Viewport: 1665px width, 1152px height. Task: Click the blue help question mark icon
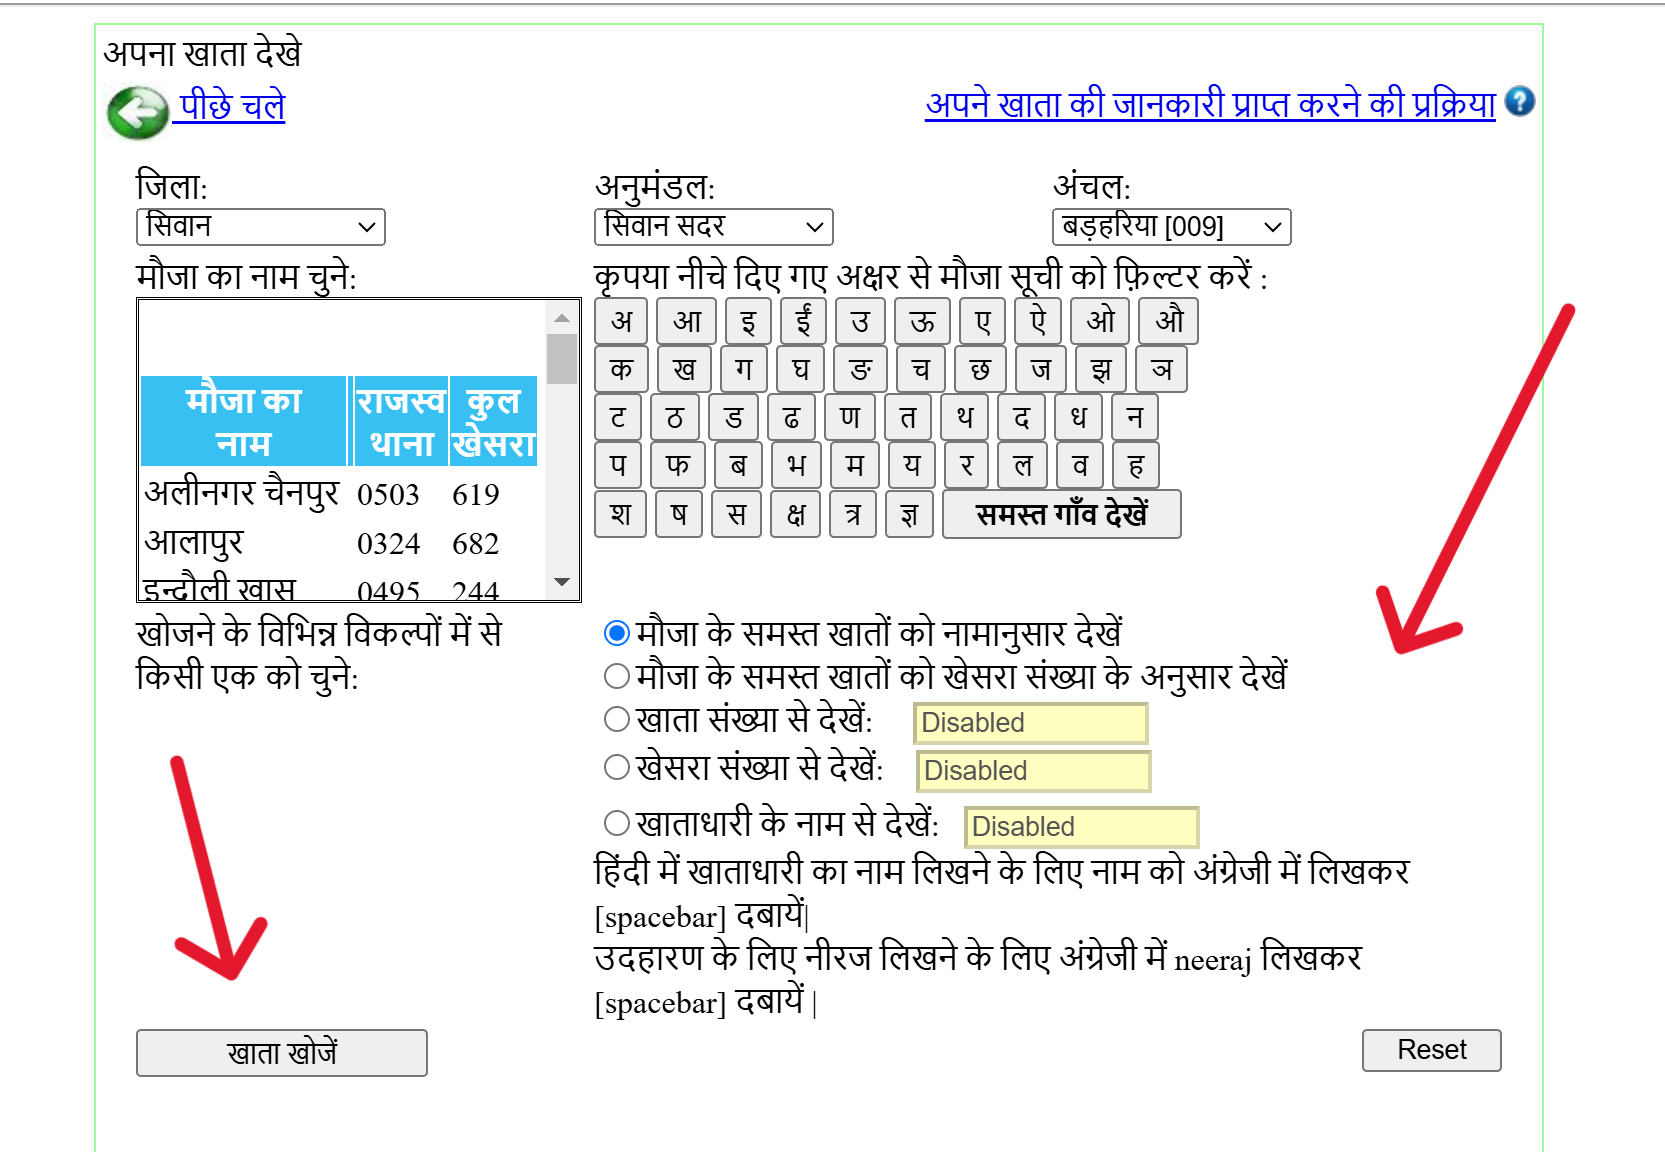pyautogui.click(x=1519, y=102)
